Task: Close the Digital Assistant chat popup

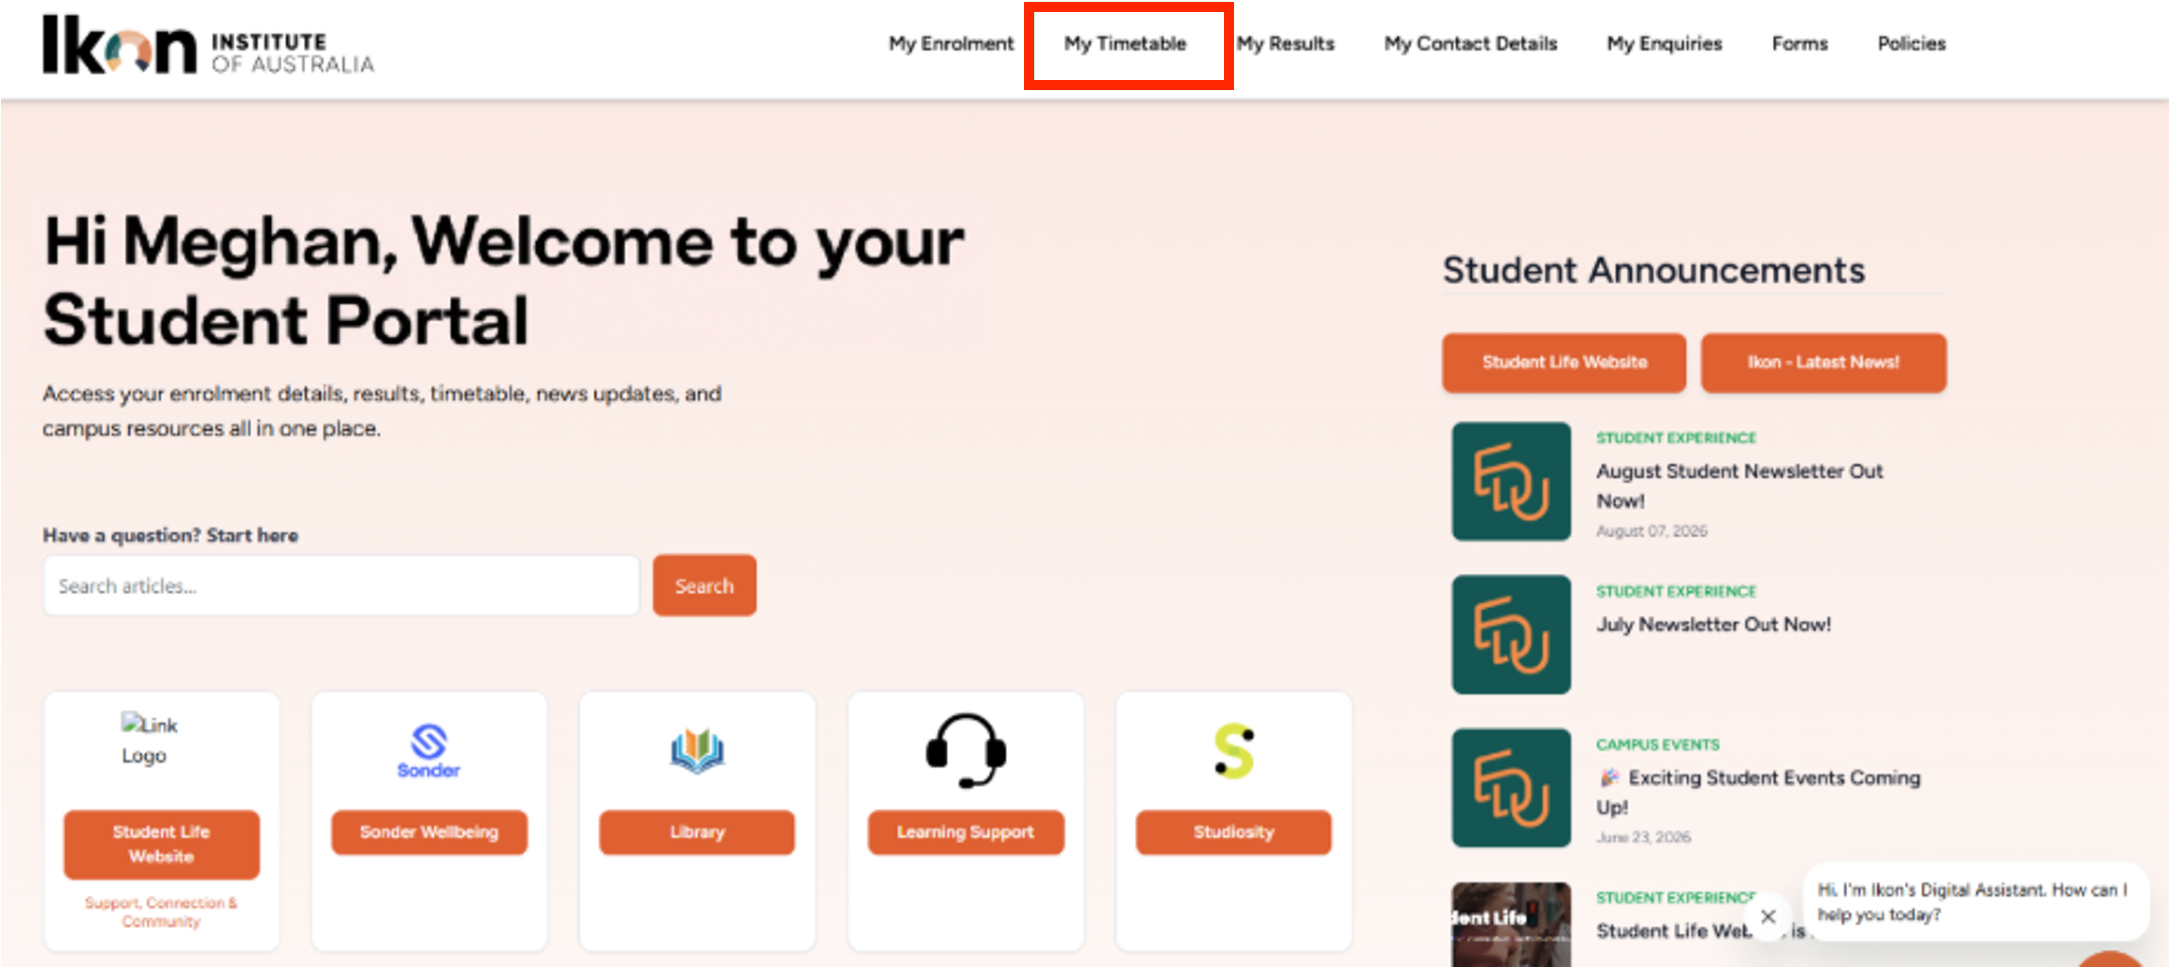Action: (x=1768, y=916)
